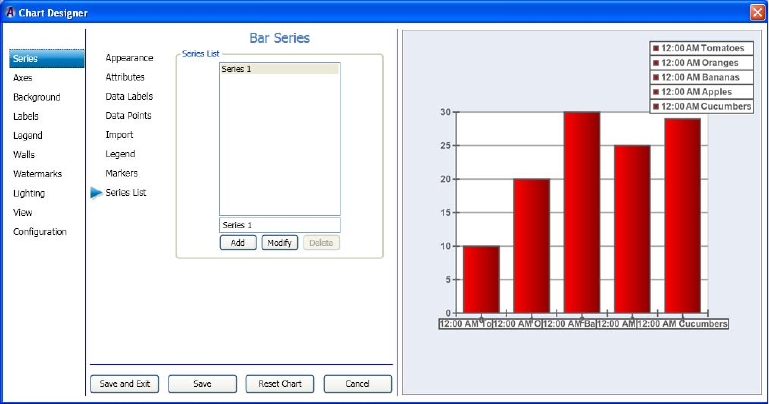Open the Legend sub-item under Bar Series
769x404 pixels.
click(120, 154)
